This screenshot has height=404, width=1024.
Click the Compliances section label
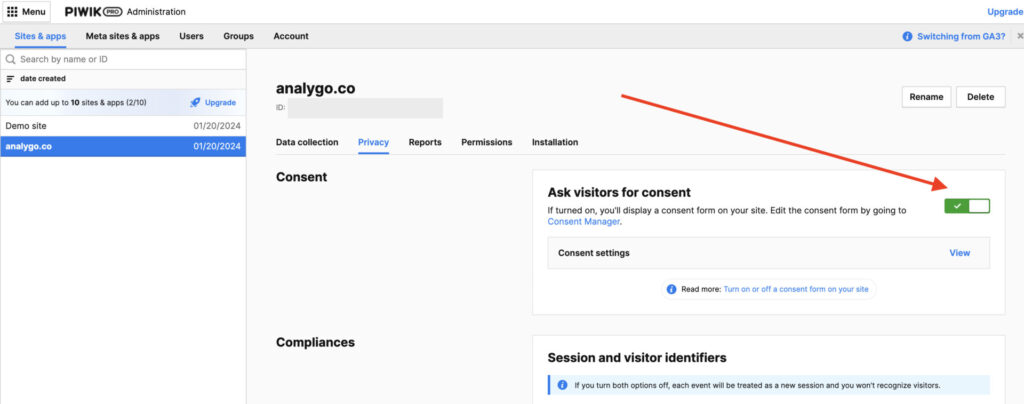point(315,342)
